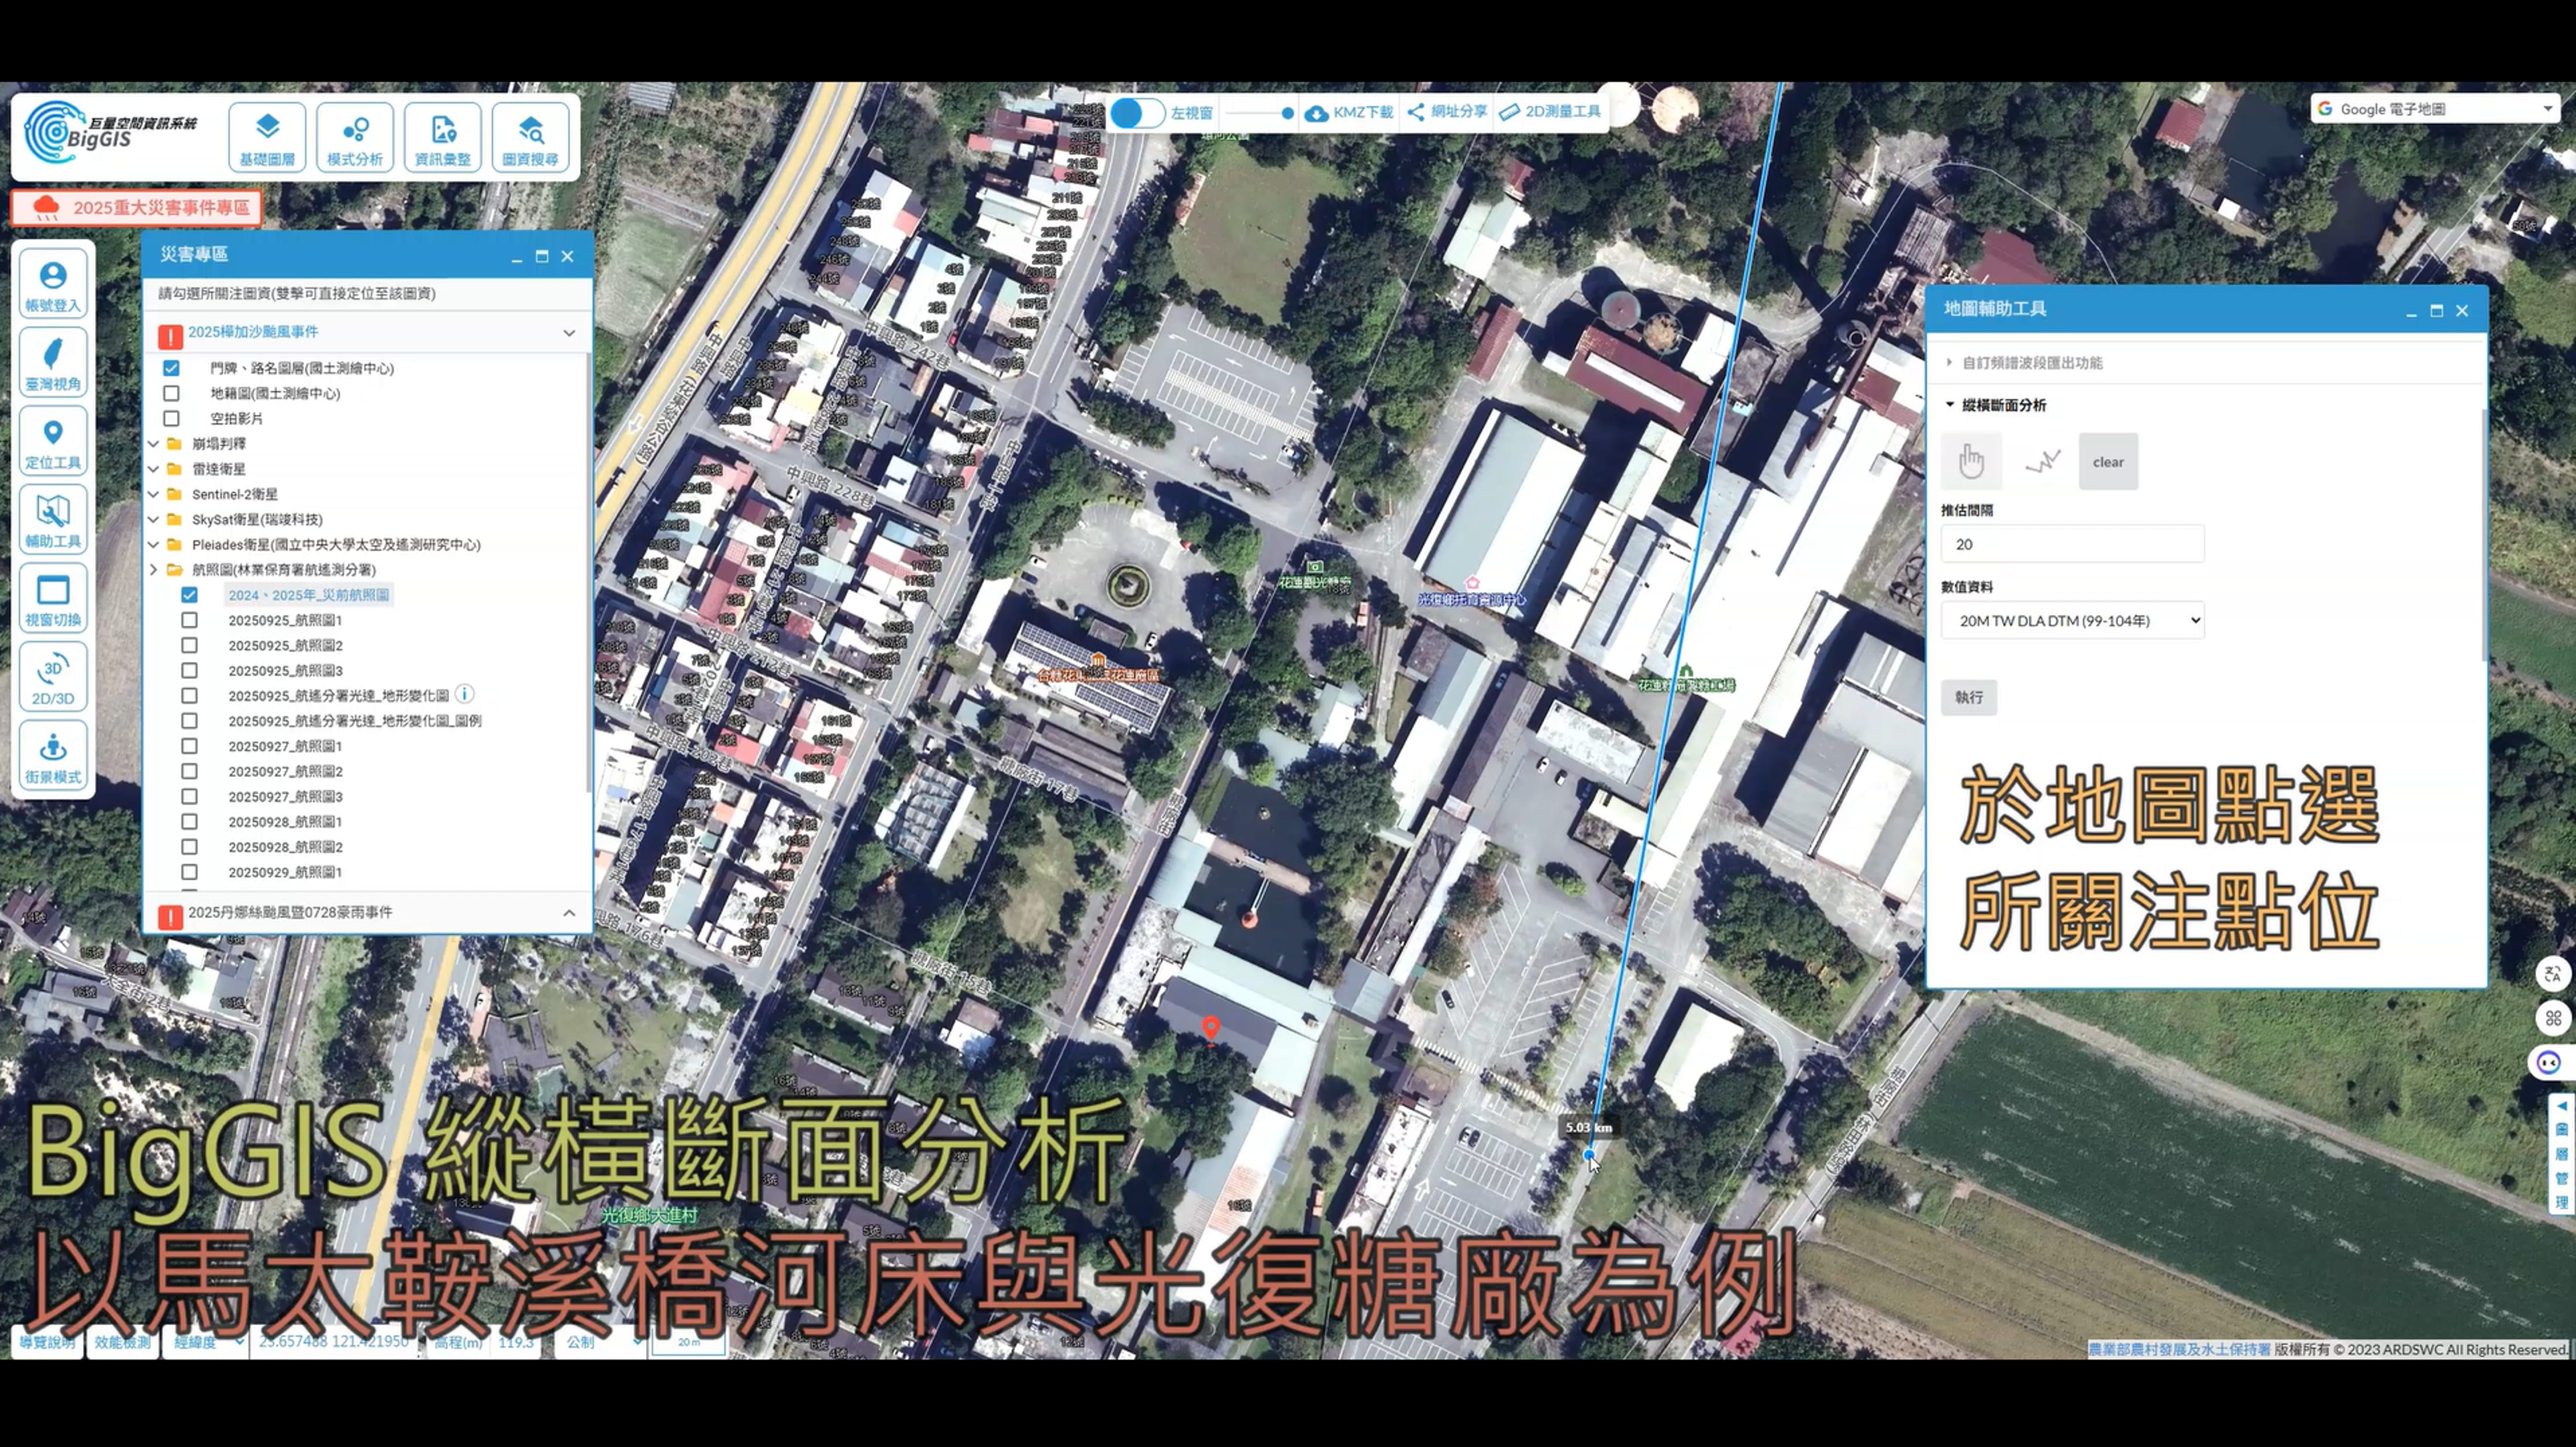Check the 地籍圖(國土測繪中心) layer
The height and width of the screenshot is (1447, 2576).
click(x=171, y=393)
